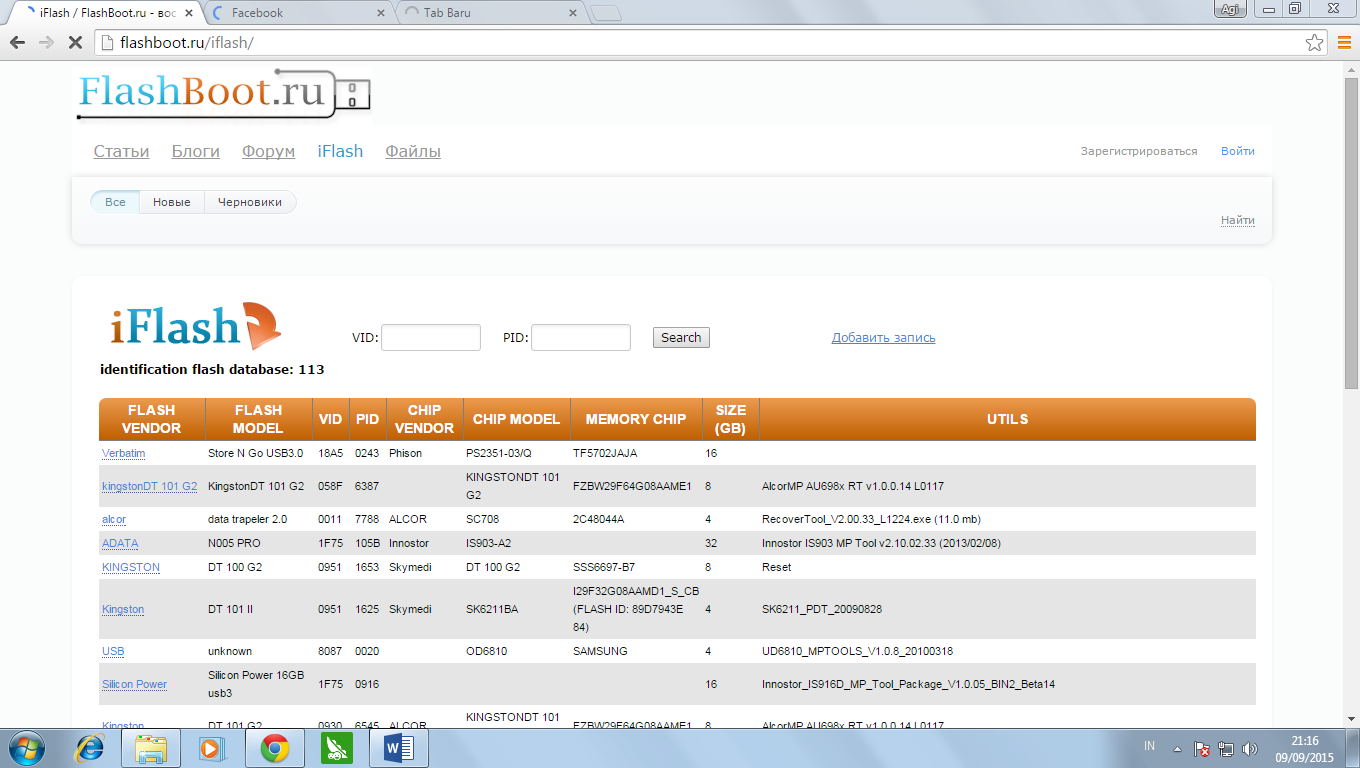Viewport: 1360px width, 768px height.
Task: Click UD6810_MPTOOLS_V1.0.8_20100318 text
Action: coord(857,651)
